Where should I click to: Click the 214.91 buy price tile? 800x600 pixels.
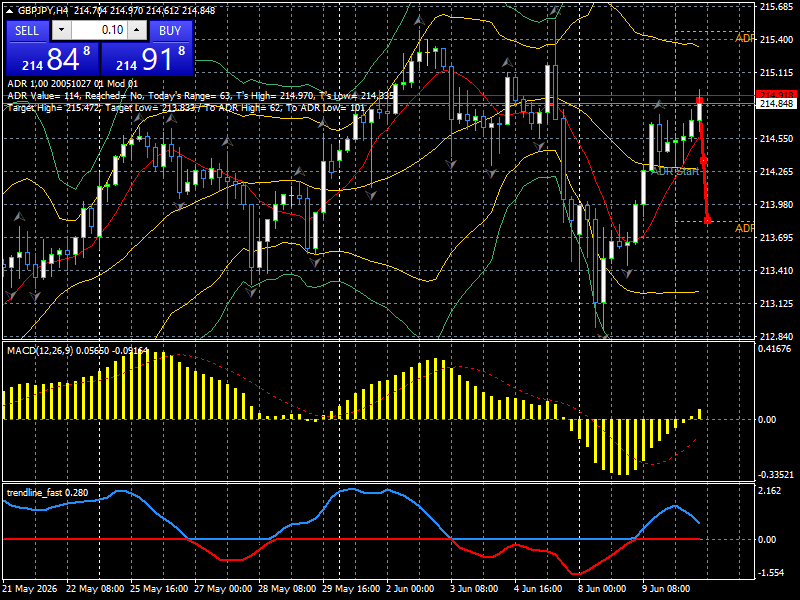(x=147, y=59)
